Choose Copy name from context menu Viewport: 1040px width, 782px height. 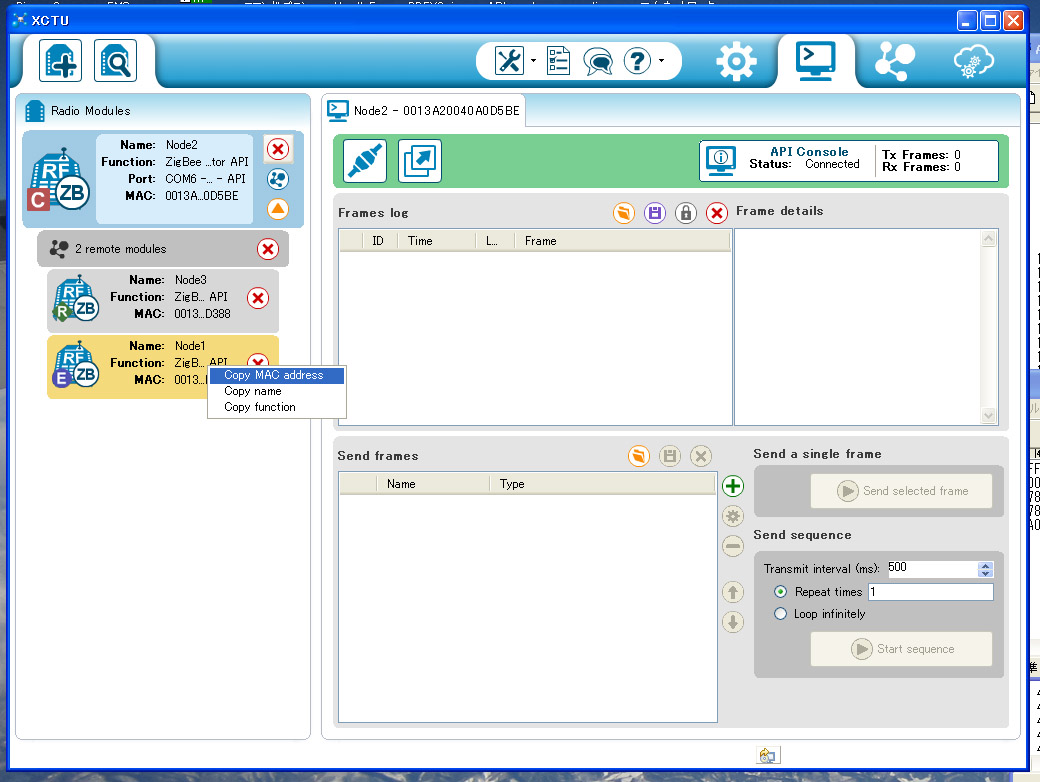click(x=277, y=391)
